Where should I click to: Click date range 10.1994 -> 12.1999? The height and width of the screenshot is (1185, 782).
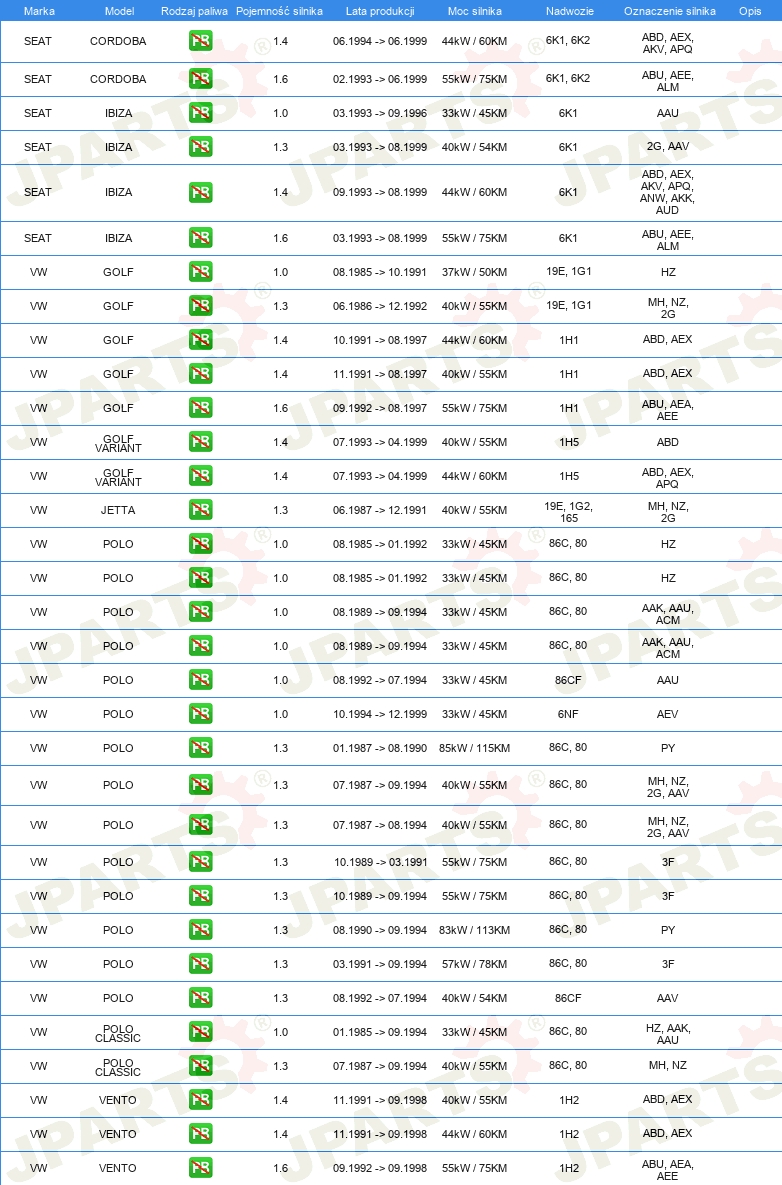pos(380,713)
